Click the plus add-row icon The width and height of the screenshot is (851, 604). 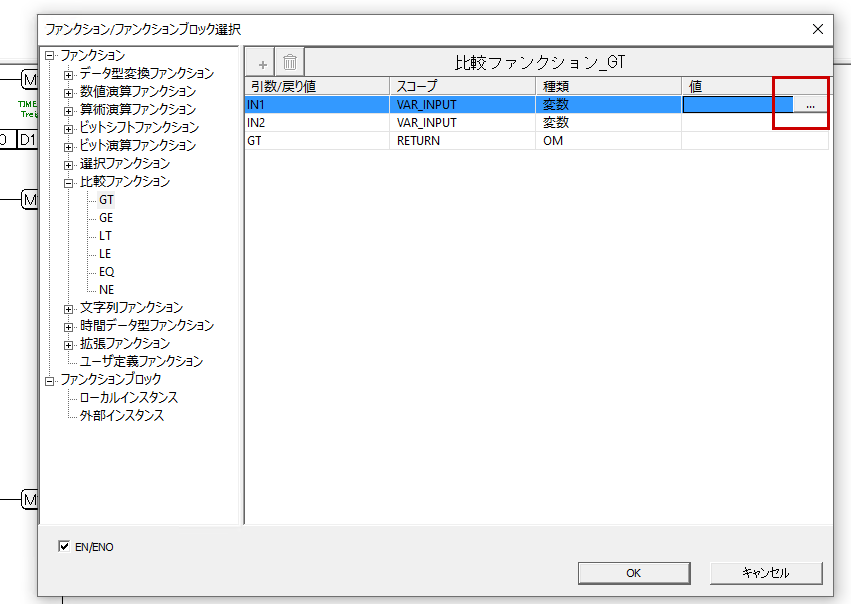(x=263, y=62)
